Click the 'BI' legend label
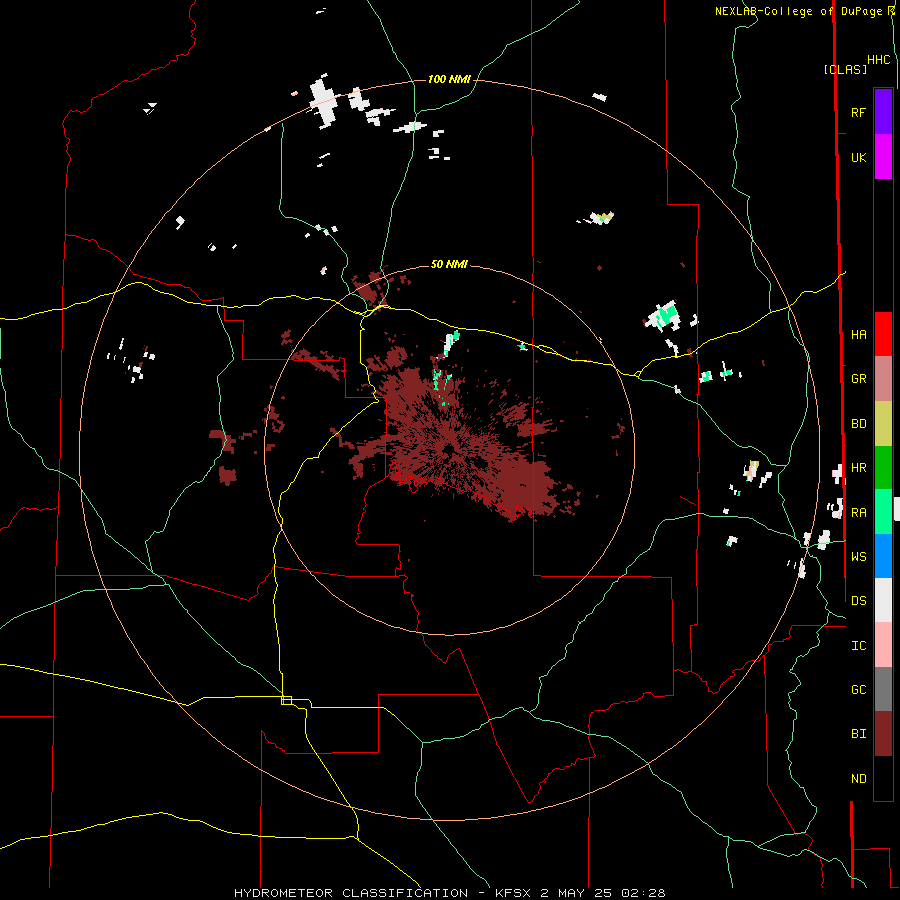900x900 pixels. (858, 734)
